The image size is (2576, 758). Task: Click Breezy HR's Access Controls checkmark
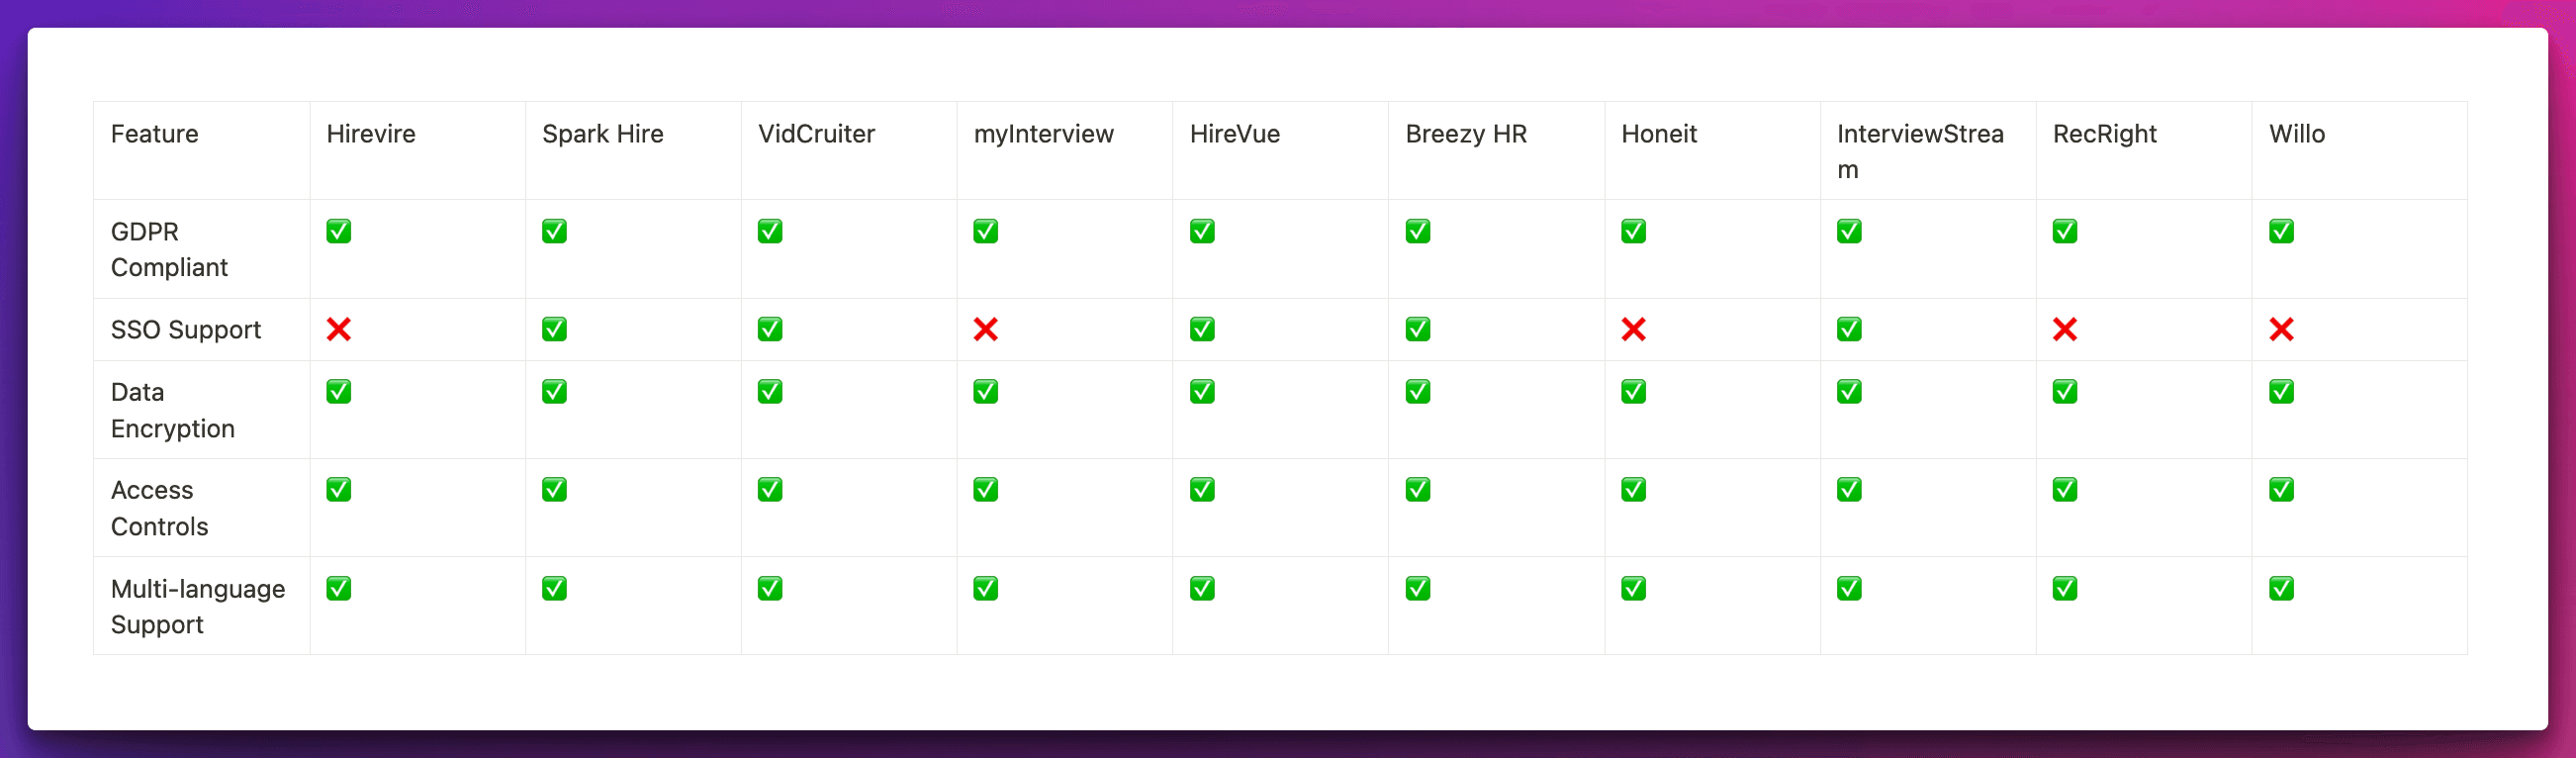(1417, 489)
